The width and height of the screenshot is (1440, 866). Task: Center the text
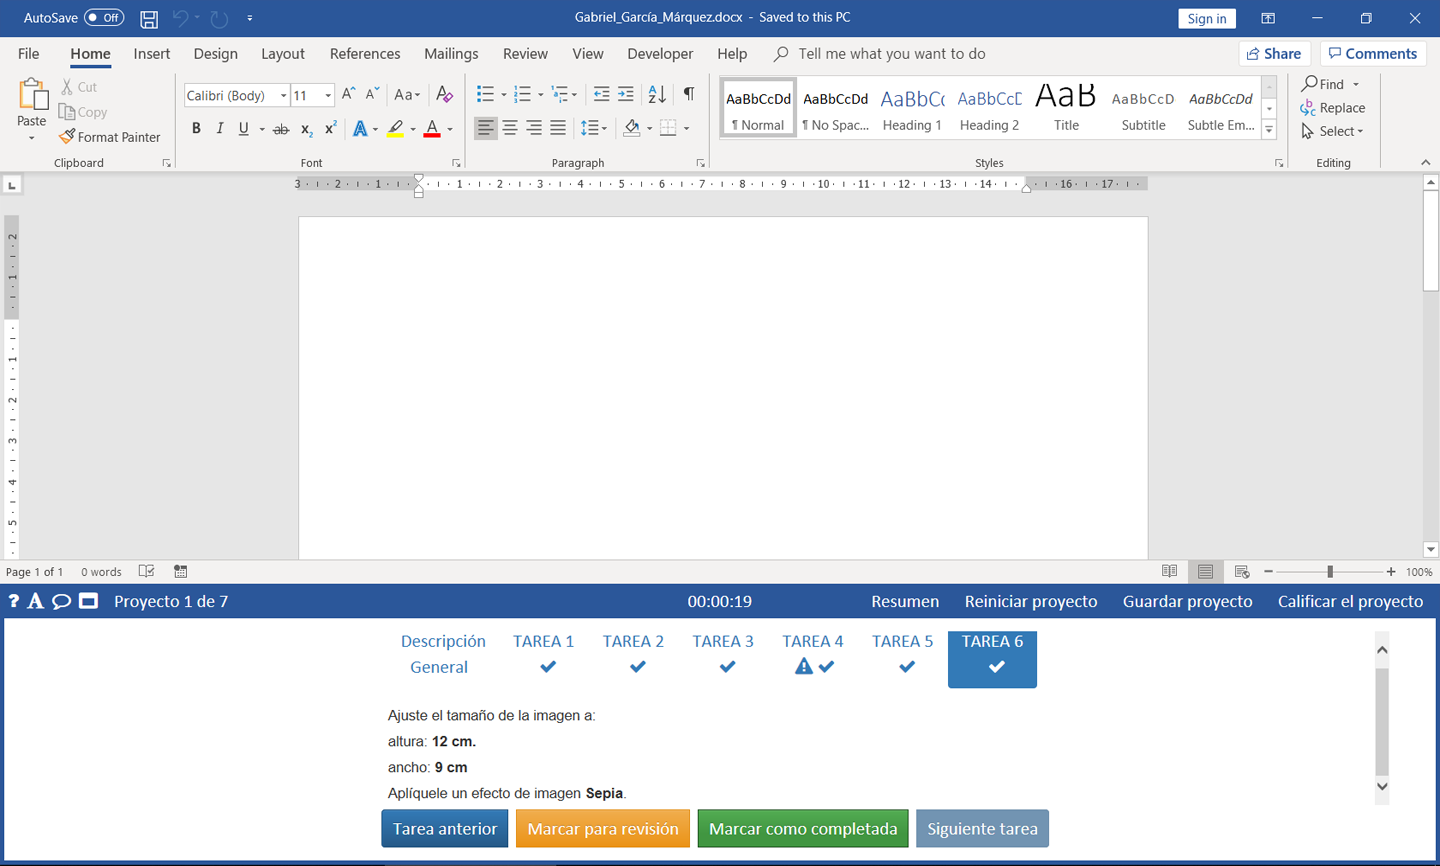tap(510, 128)
